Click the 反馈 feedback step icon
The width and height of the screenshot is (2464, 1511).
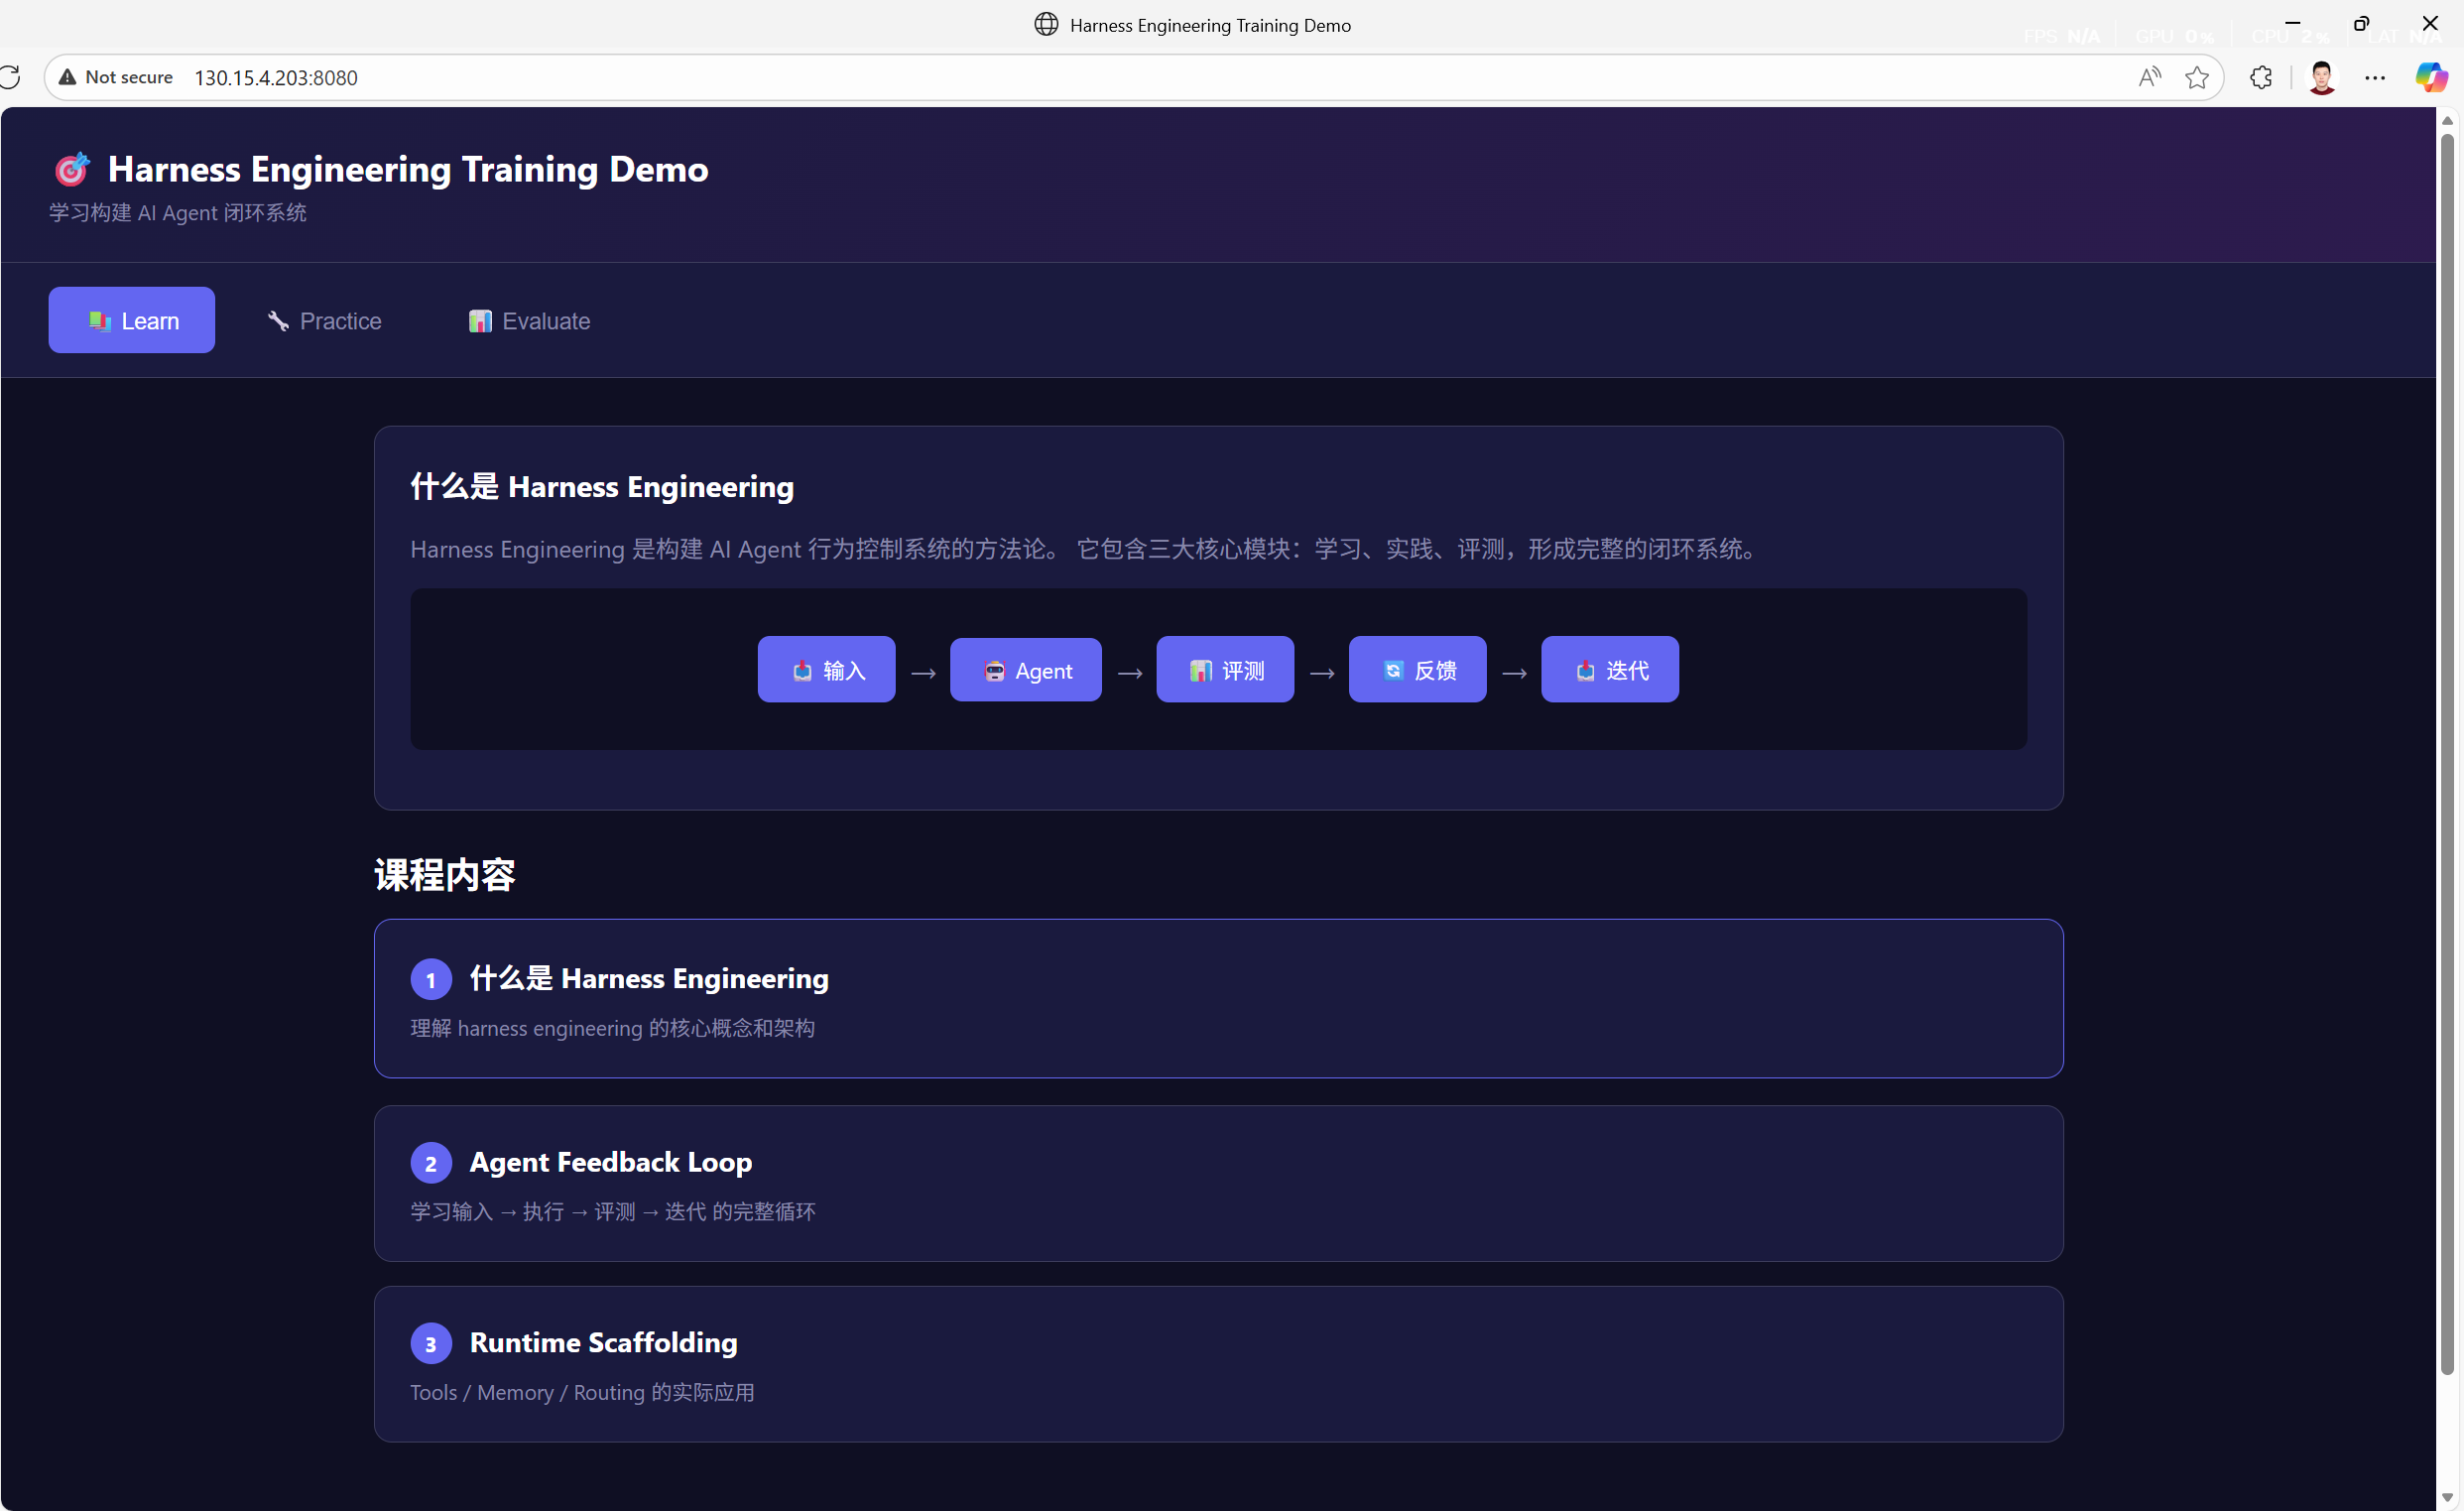pyautogui.click(x=1394, y=670)
